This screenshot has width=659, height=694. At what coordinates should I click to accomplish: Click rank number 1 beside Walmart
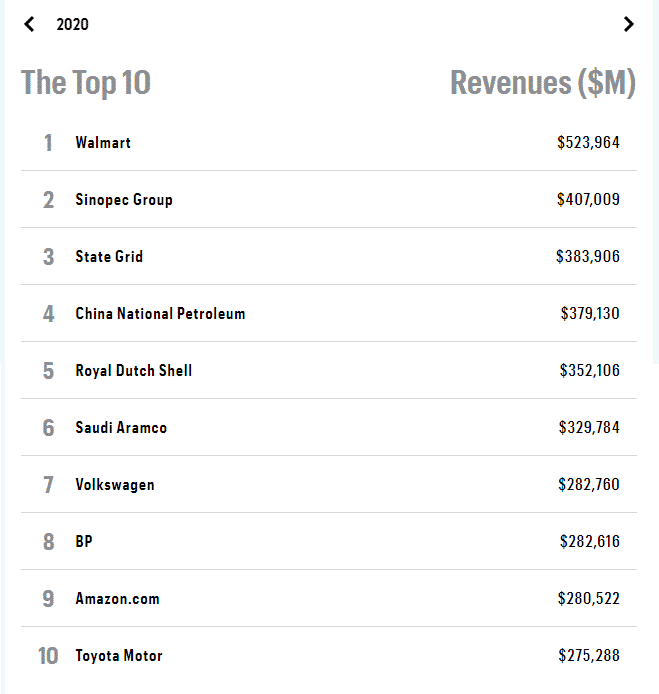tap(48, 143)
